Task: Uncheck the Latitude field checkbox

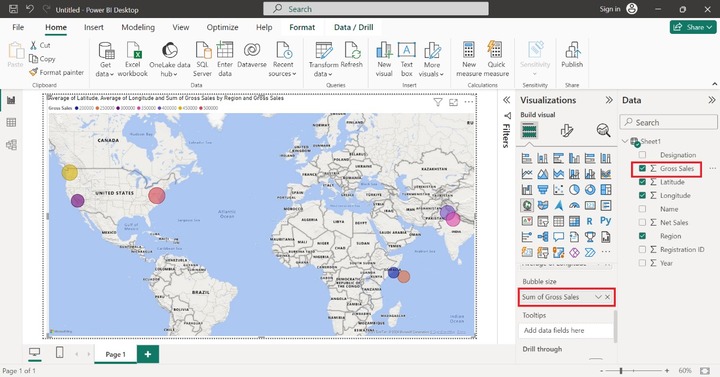Action: [x=642, y=182]
